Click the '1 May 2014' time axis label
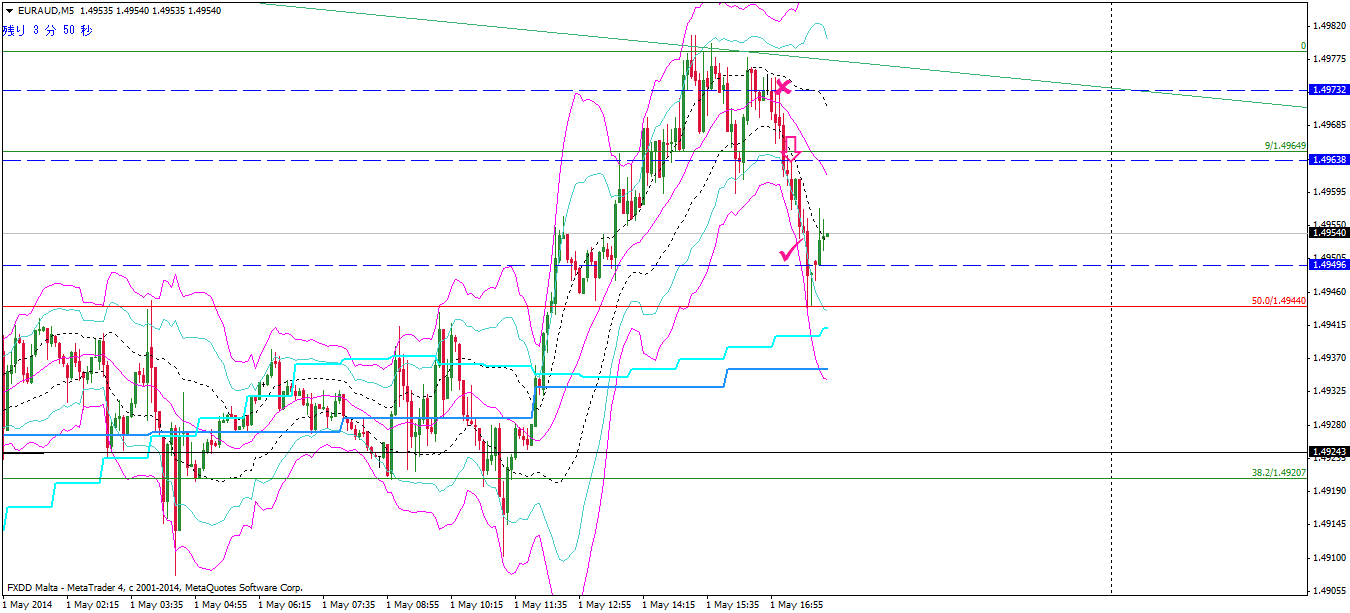Image resolution: width=1350 pixels, height=613 pixels. [x=27, y=605]
